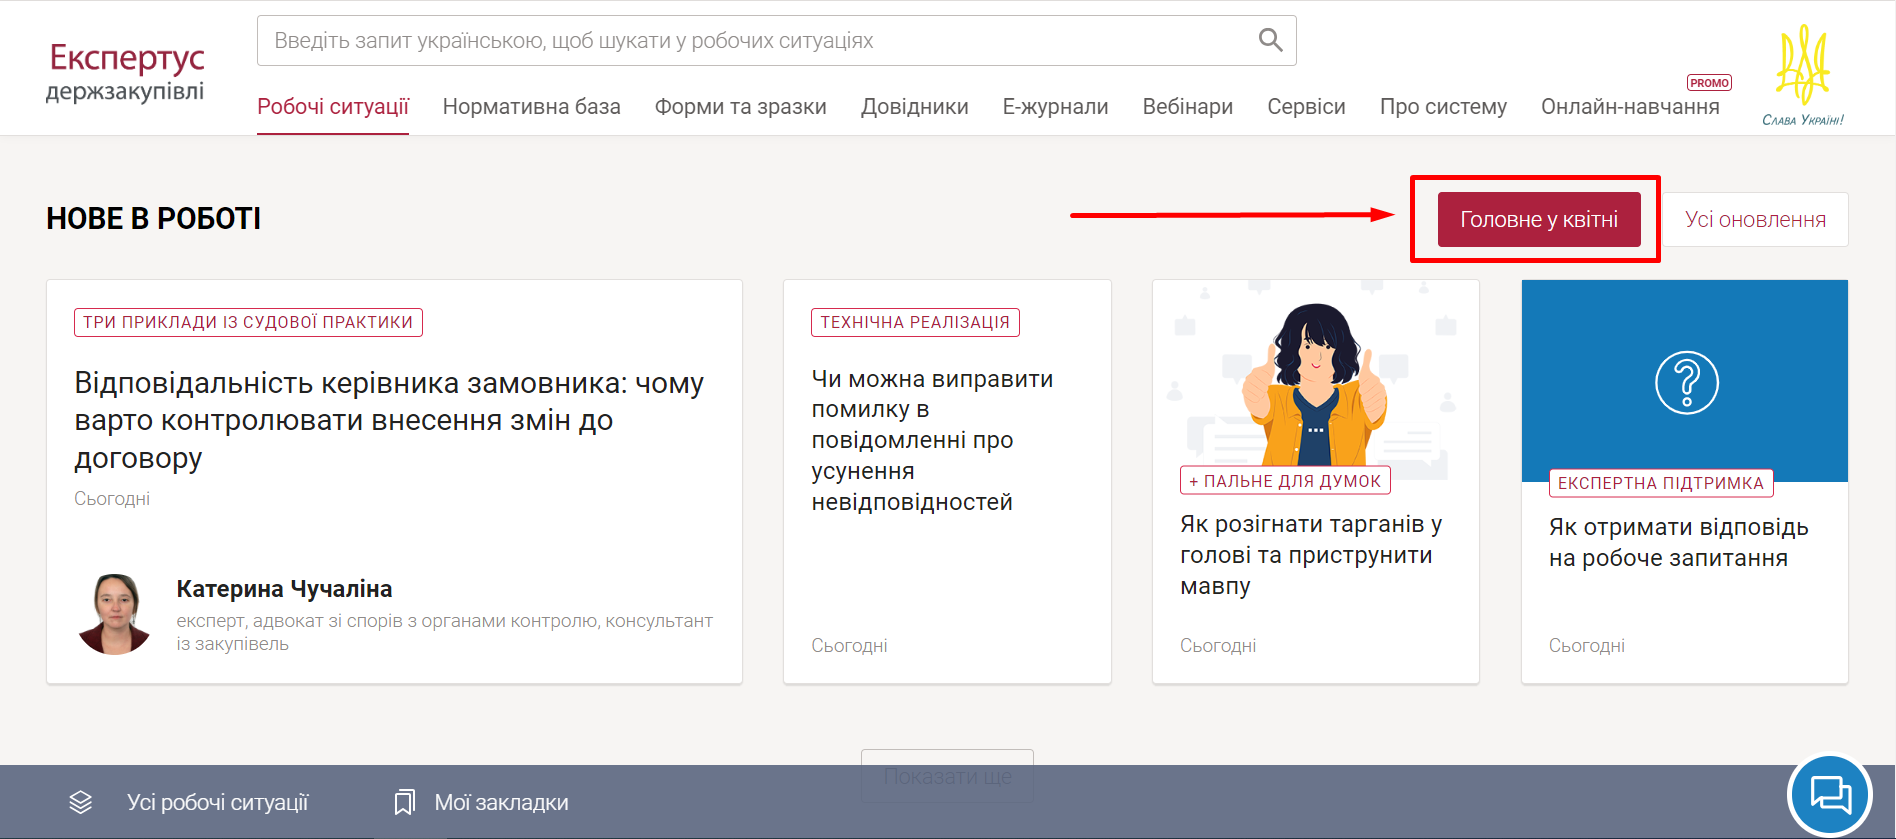Click the layers icon in bottom bar
Screen dimensions: 1896x839
(x=81, y=802)
